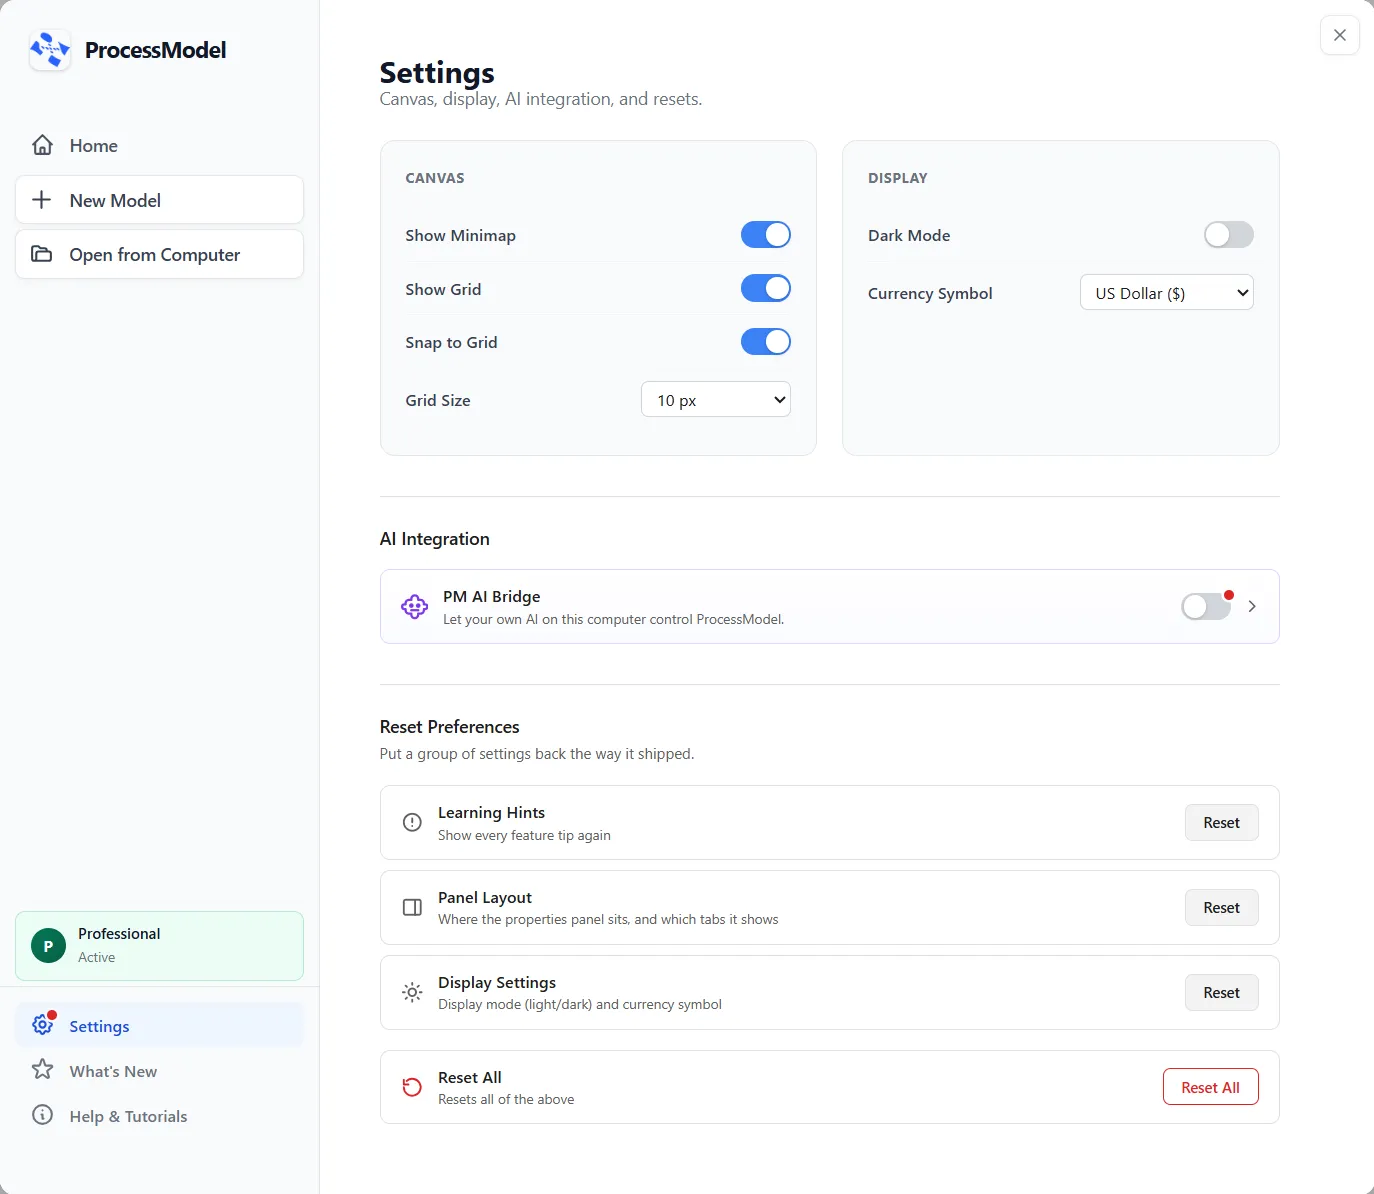Click the 'Show every feature tip again' text

524,835
